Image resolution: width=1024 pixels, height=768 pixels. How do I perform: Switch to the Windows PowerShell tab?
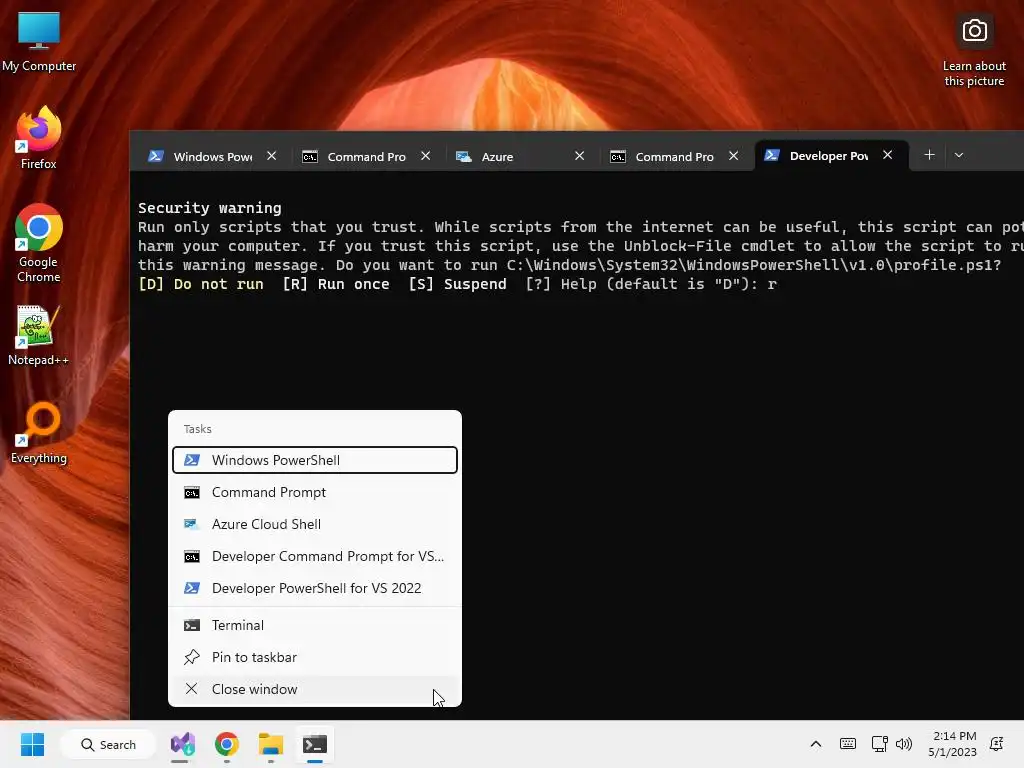213,156
